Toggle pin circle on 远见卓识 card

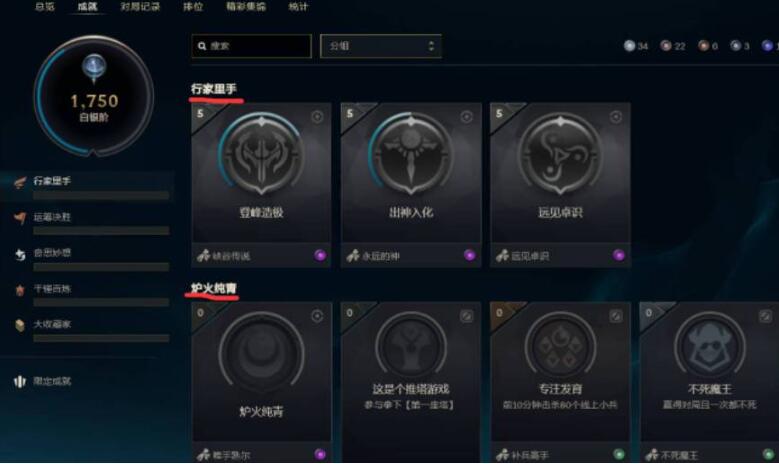click(616, 117)
